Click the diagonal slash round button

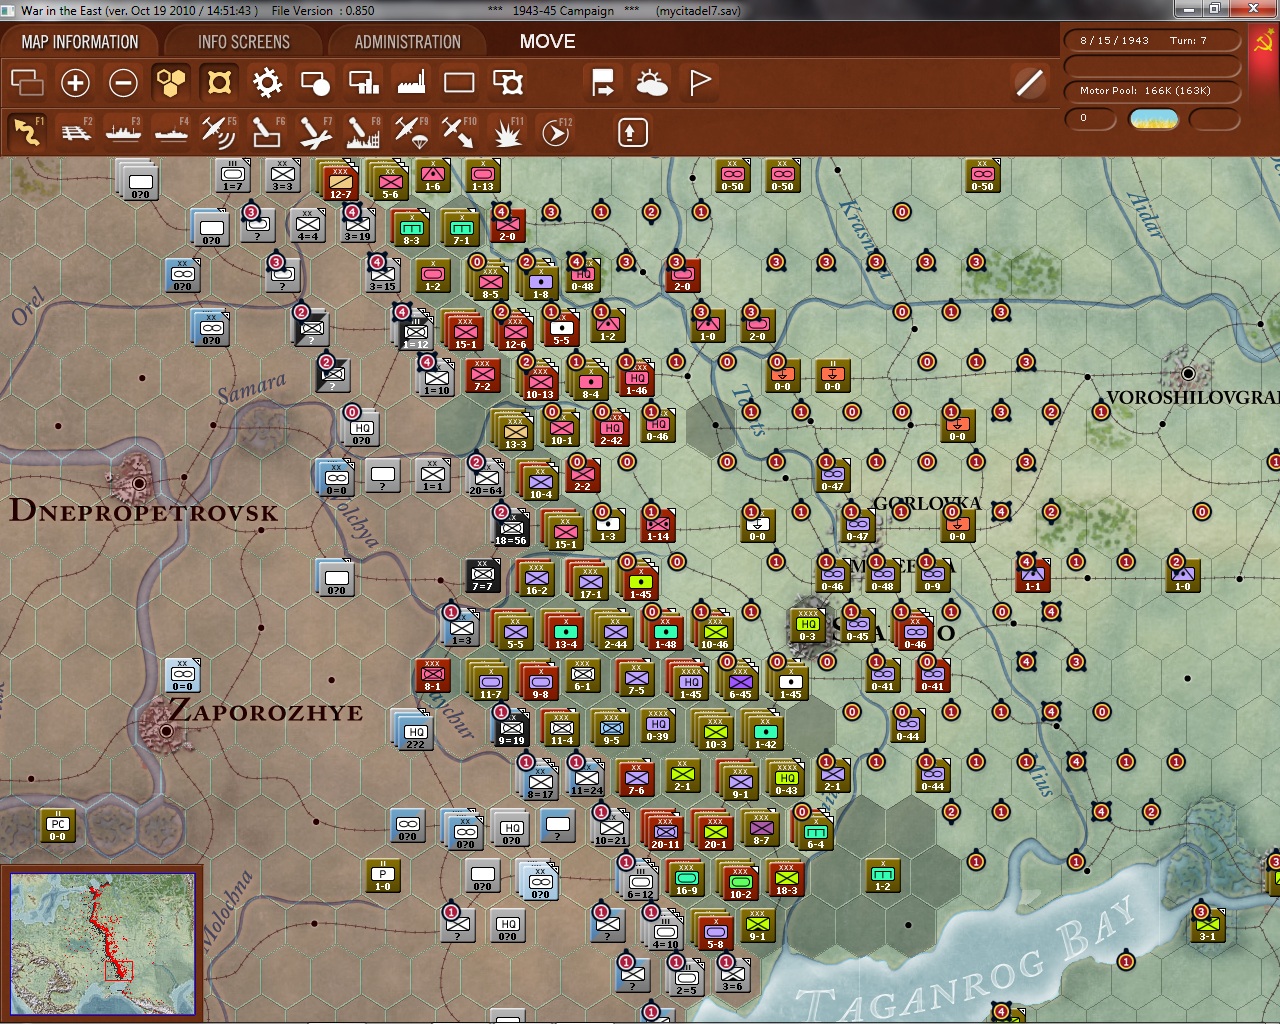coord(1029,83)
